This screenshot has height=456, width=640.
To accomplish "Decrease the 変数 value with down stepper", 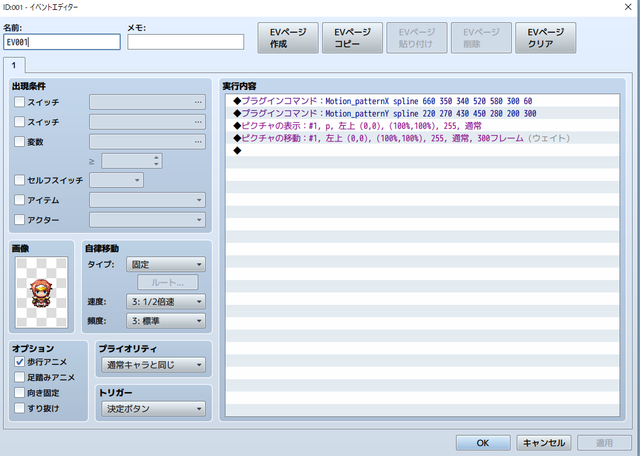I will (156, 165).
